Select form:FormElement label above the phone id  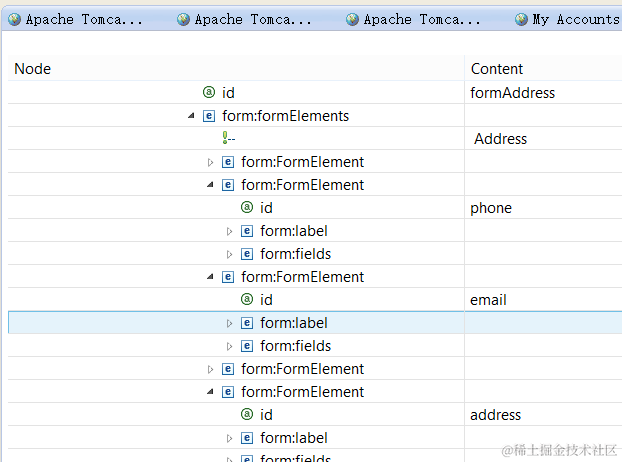coord(303,185)
